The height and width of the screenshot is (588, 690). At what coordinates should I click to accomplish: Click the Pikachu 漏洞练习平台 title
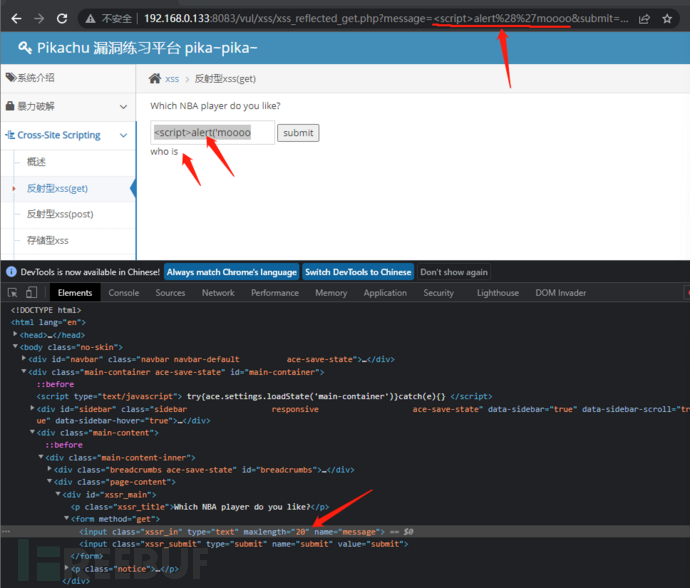point(147,48)
